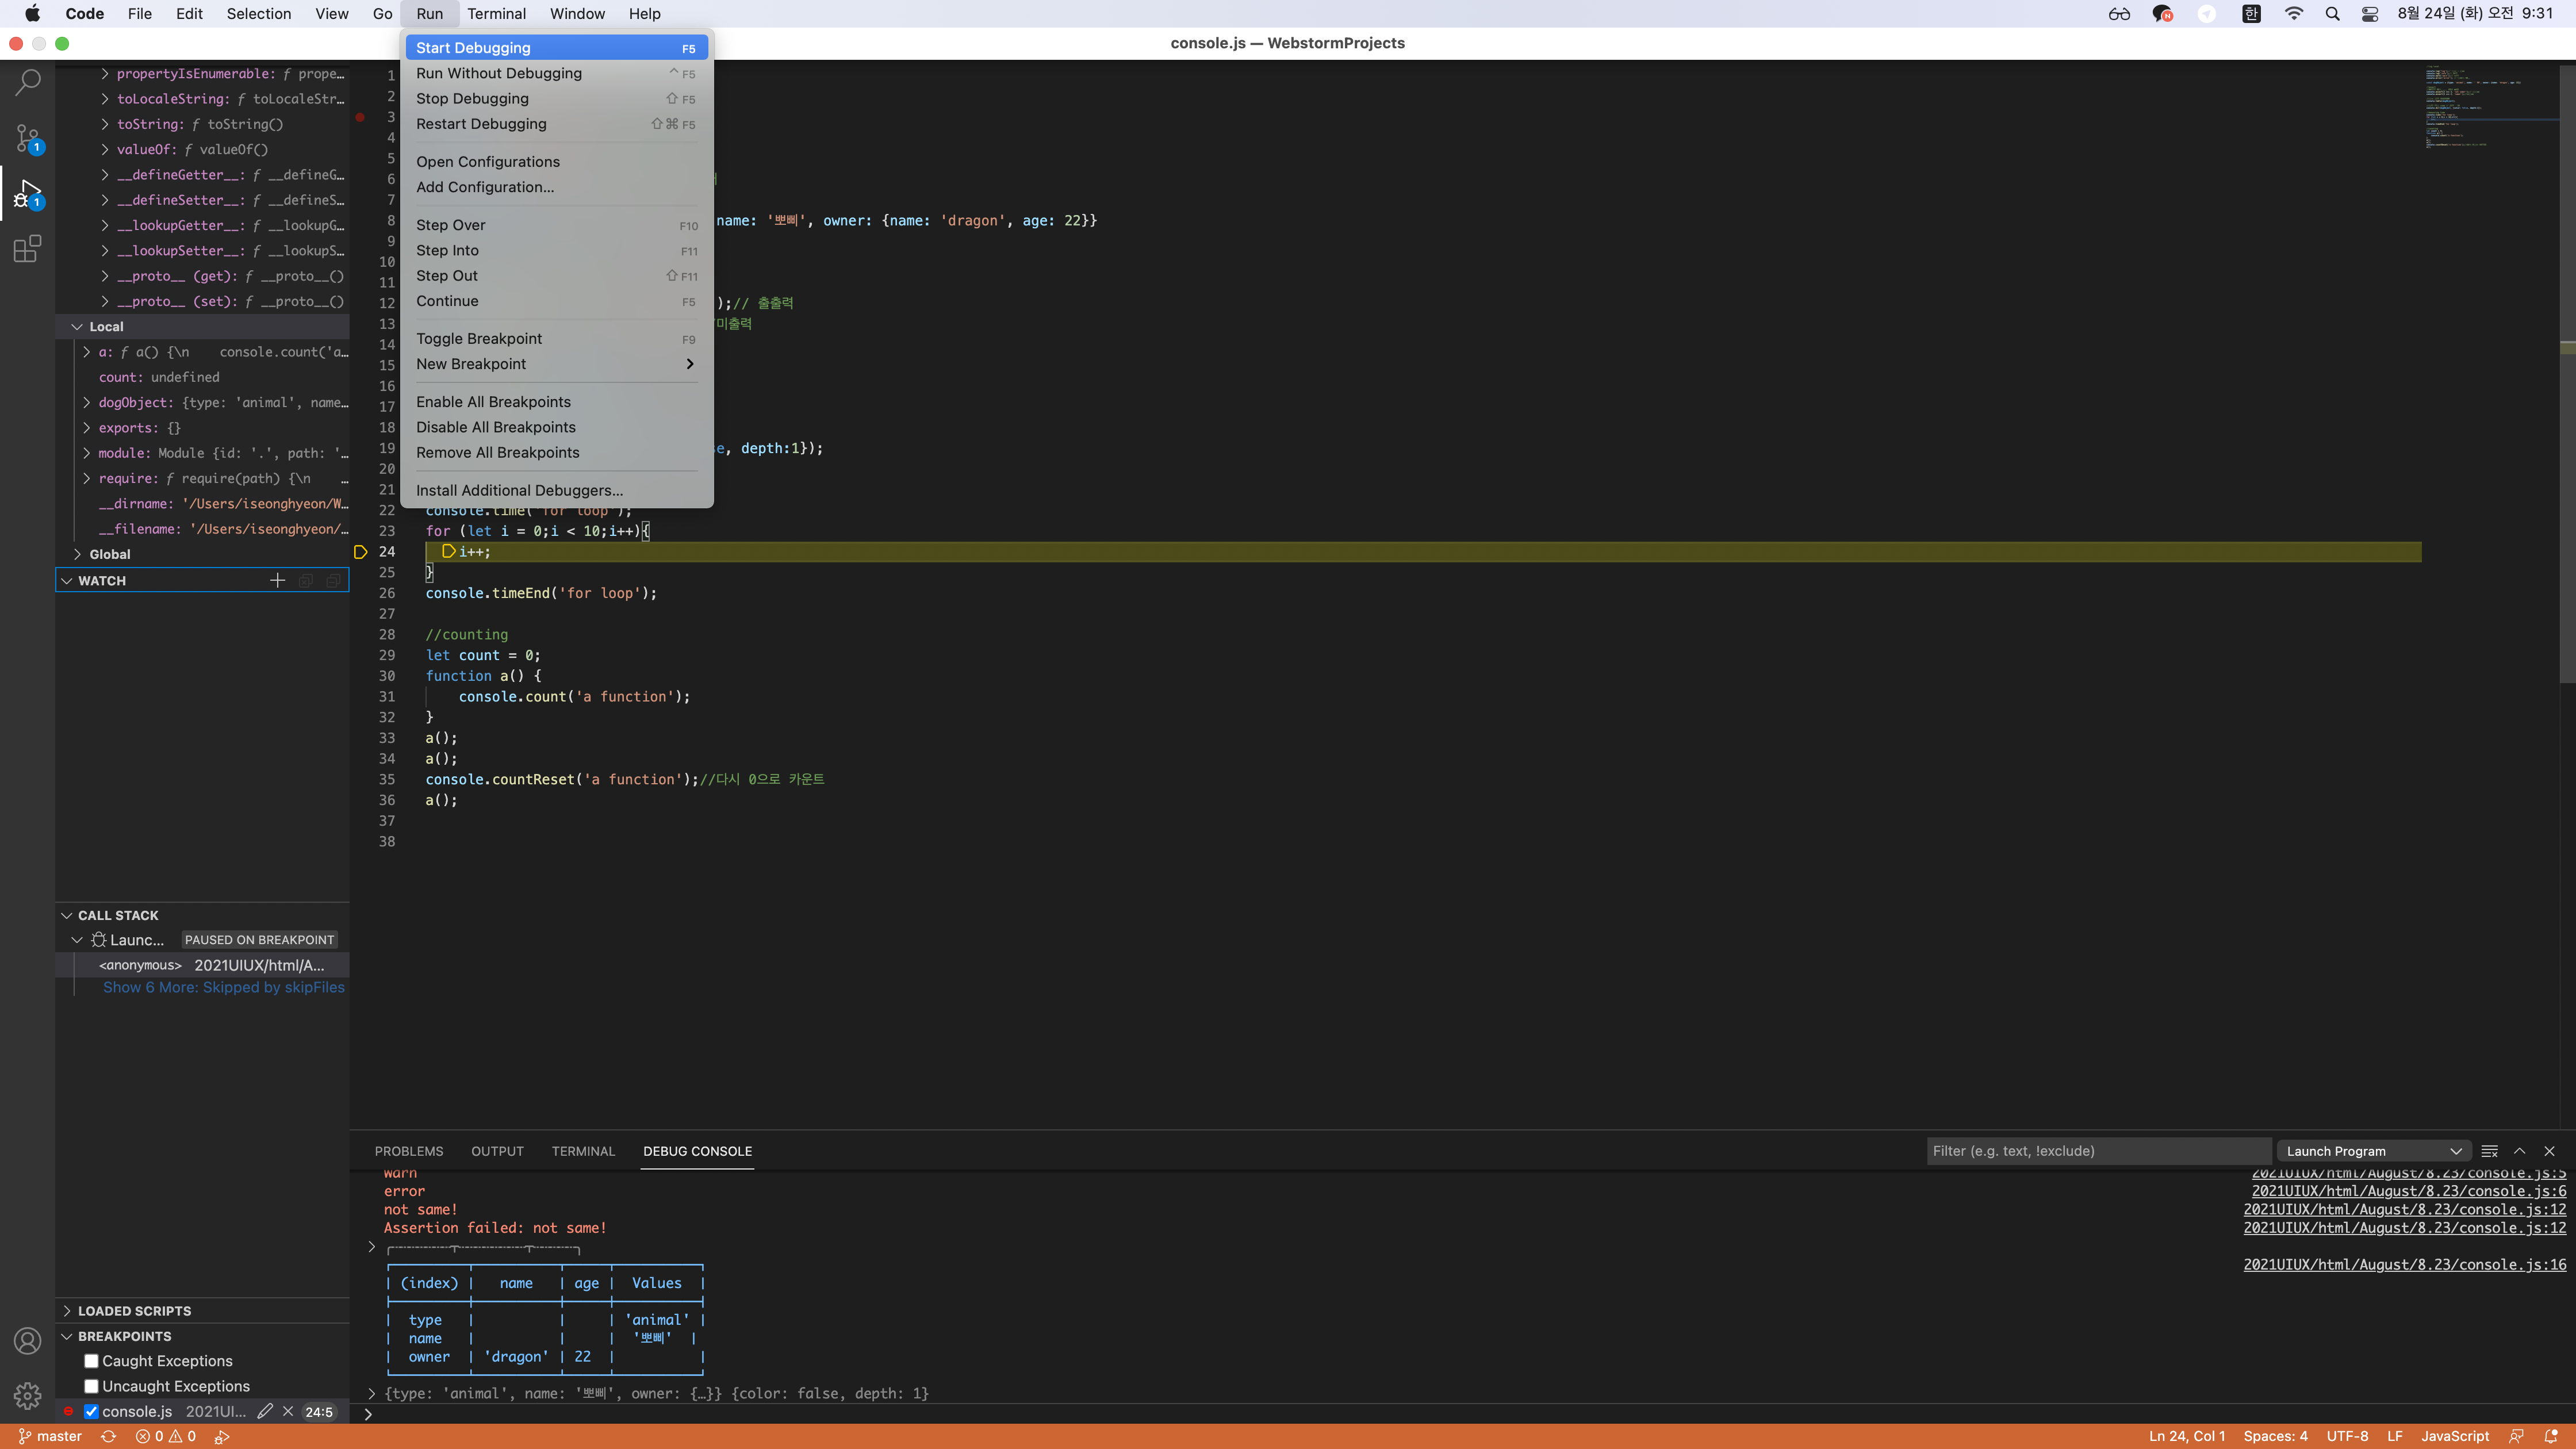Switch to the Terminal panel tab

tap(582, 1151)
